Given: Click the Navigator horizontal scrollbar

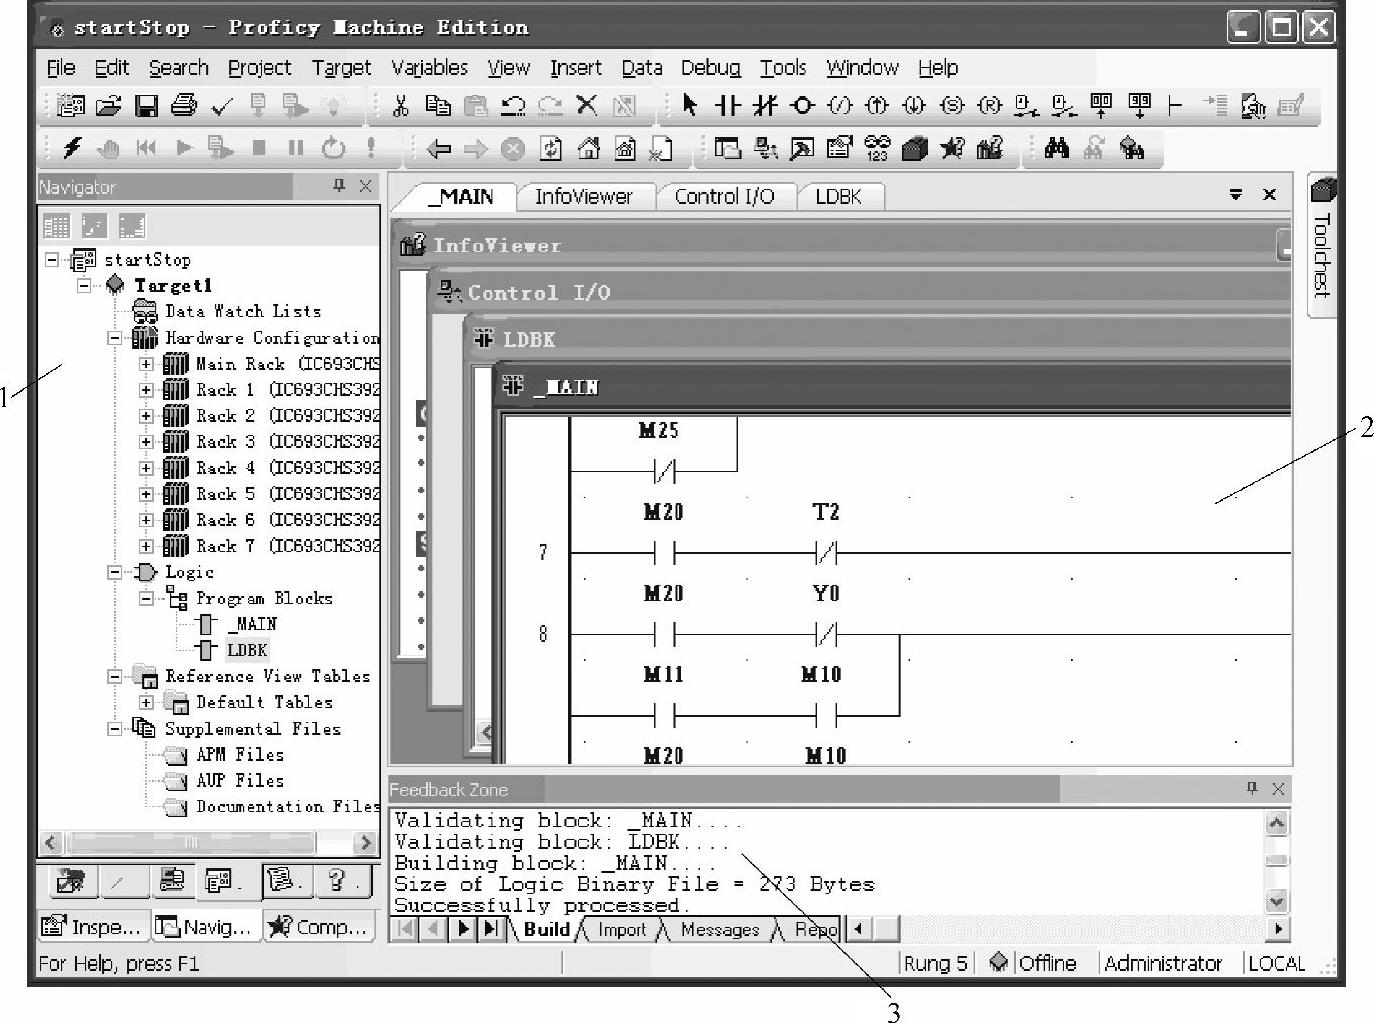Looking at the screenshot, I should [208, 843].
